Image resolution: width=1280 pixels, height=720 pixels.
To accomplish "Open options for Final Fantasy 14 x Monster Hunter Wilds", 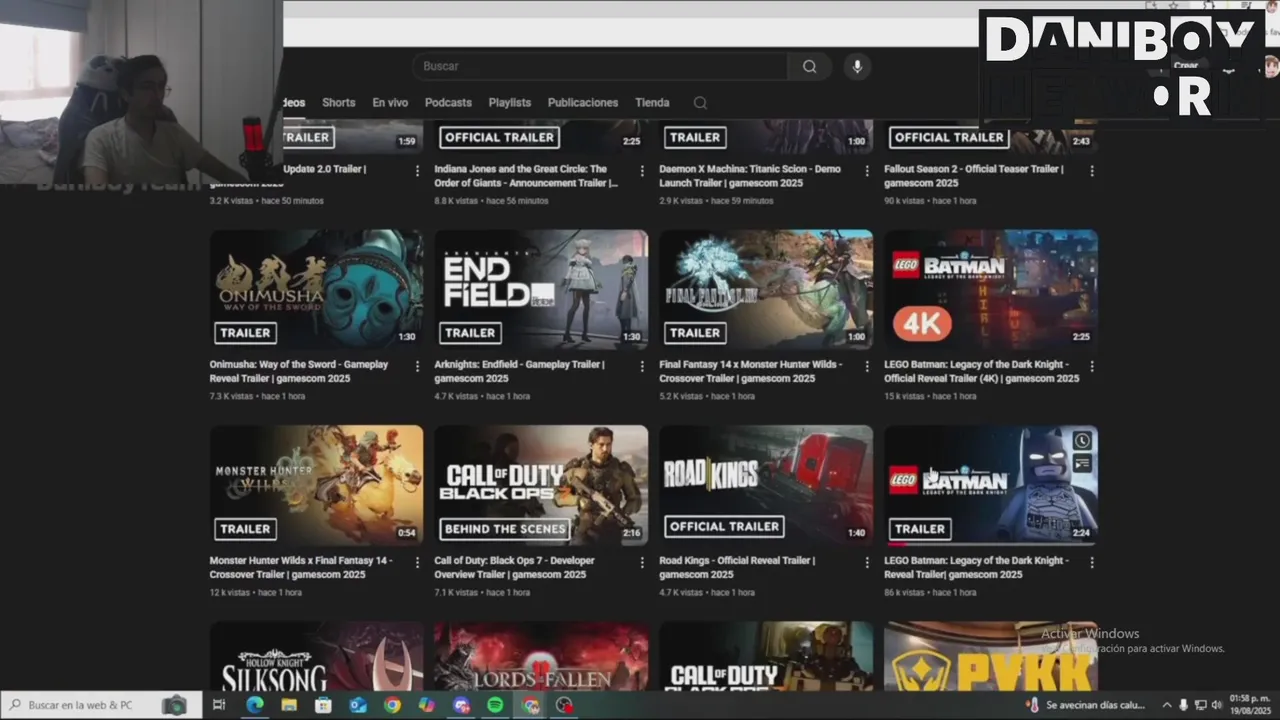I will 867,366.
